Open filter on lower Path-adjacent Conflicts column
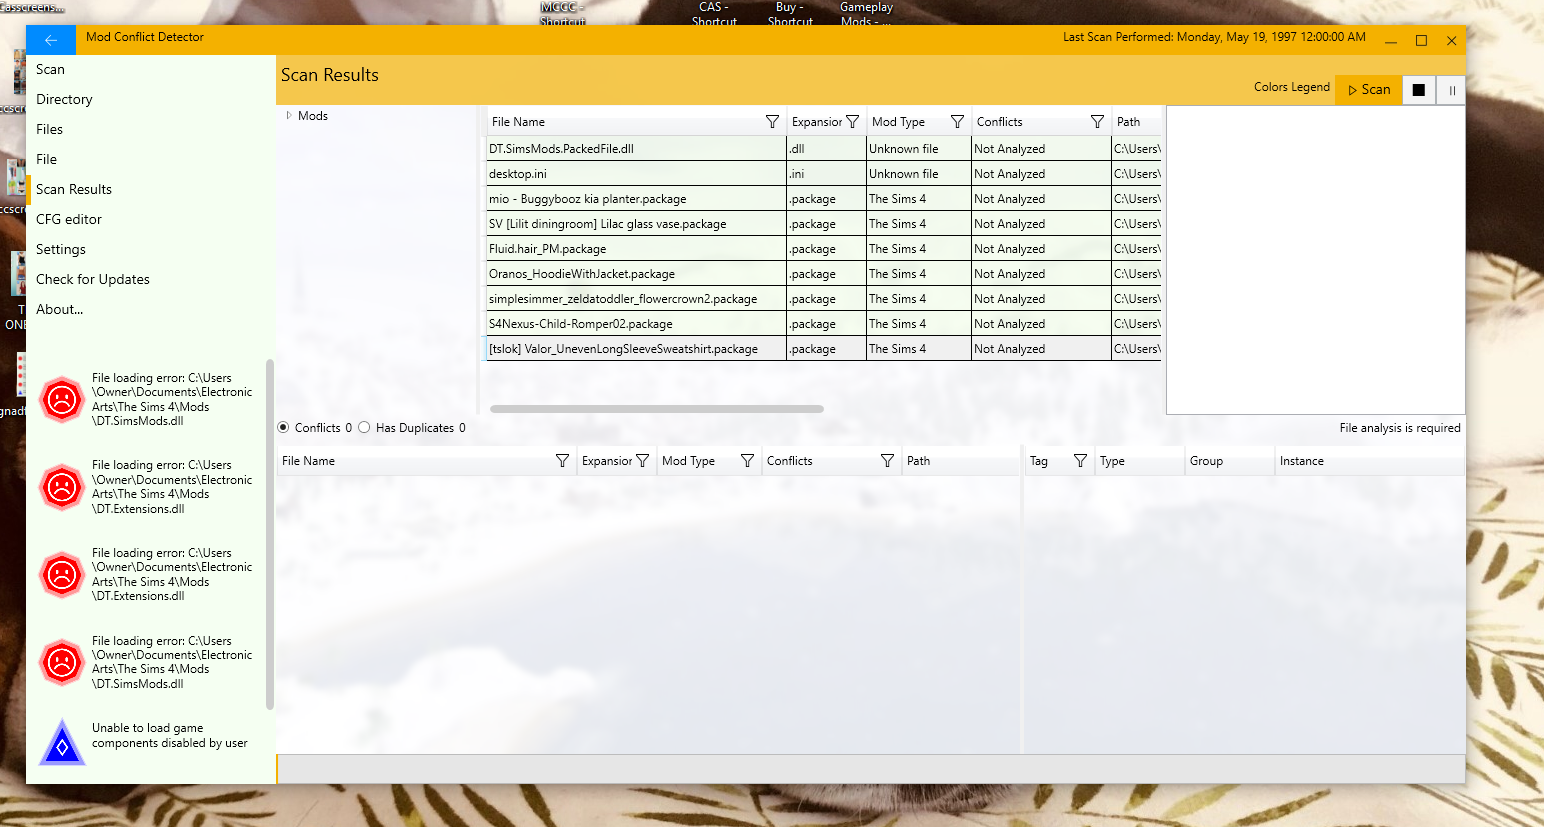1544x827 pixels. tap(887, 461)
